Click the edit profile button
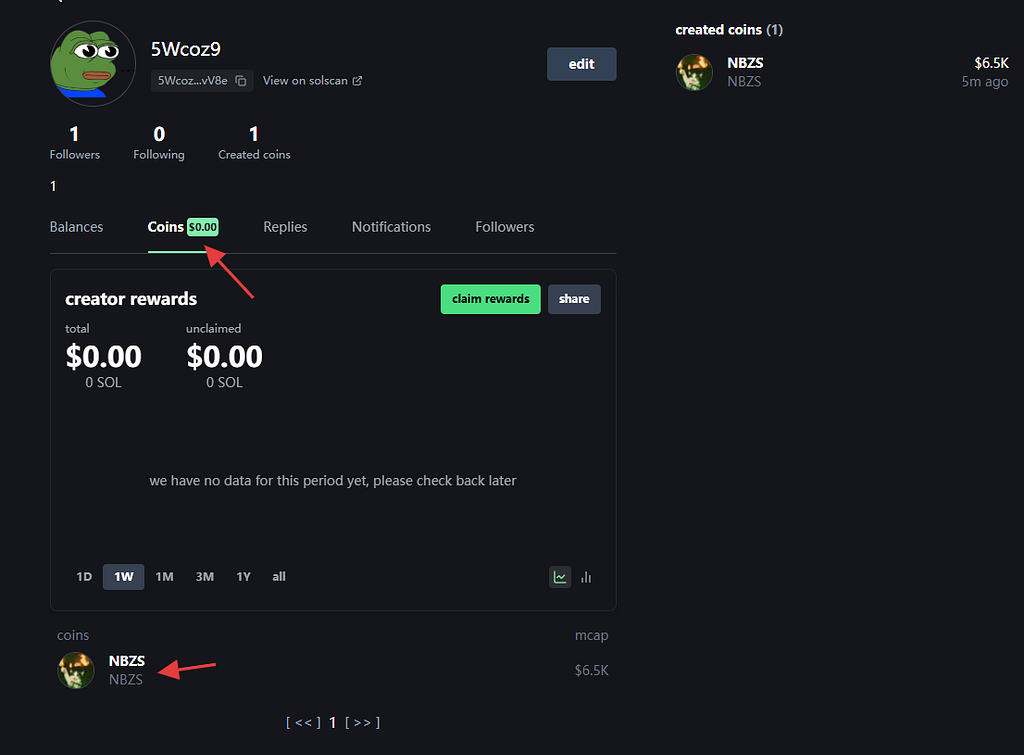Image resolution: width=1024 pixels, height=755 pixels. pyautogui.click(x=581, y=64)
